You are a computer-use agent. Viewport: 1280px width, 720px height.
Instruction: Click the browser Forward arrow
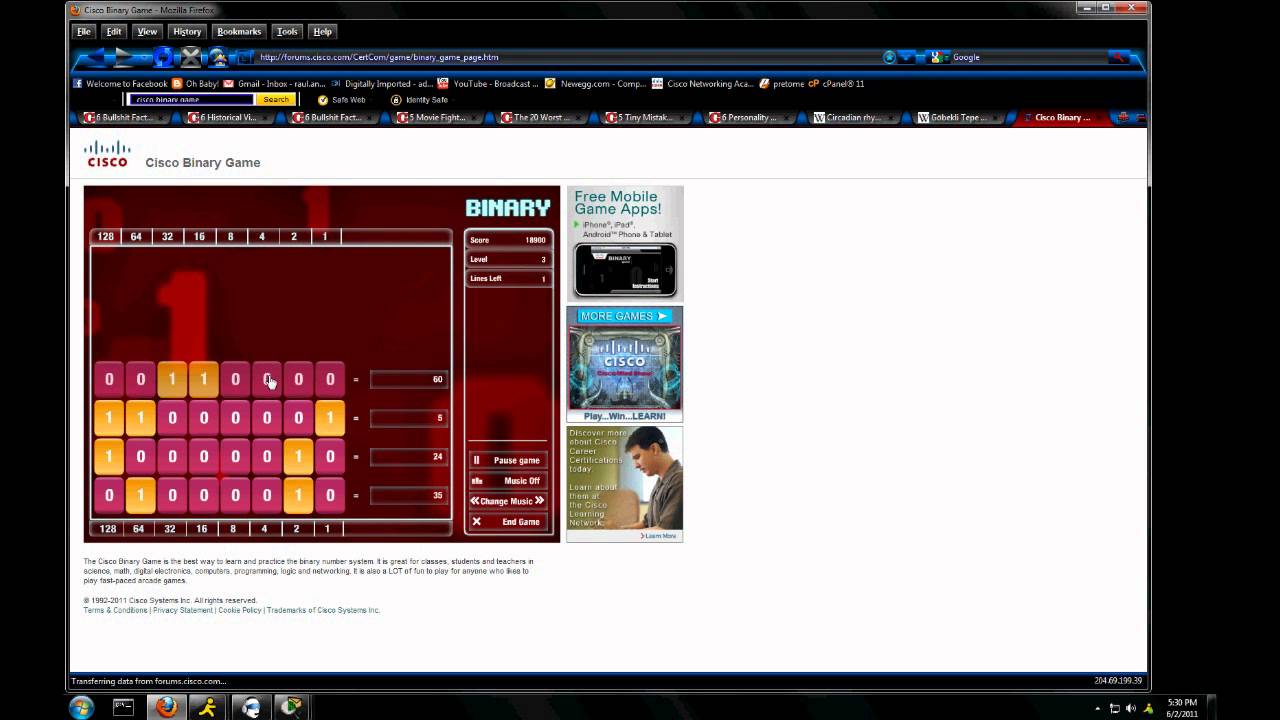pos(126,57)
